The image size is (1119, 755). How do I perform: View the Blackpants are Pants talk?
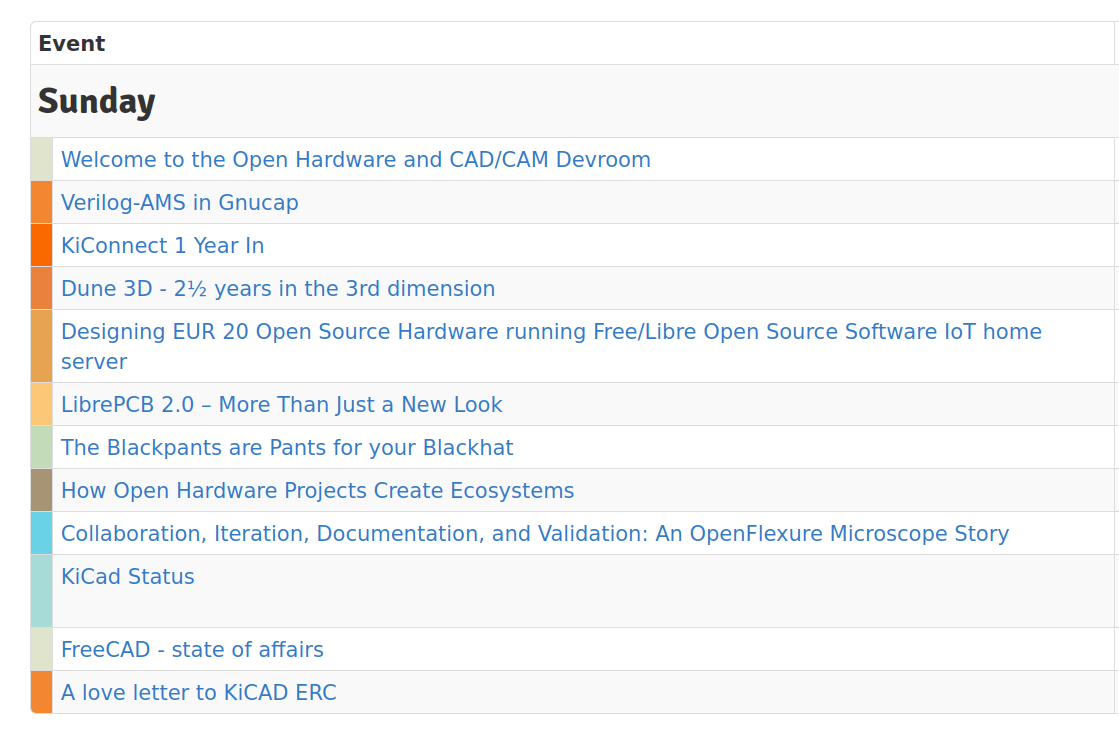pos(287,447)
